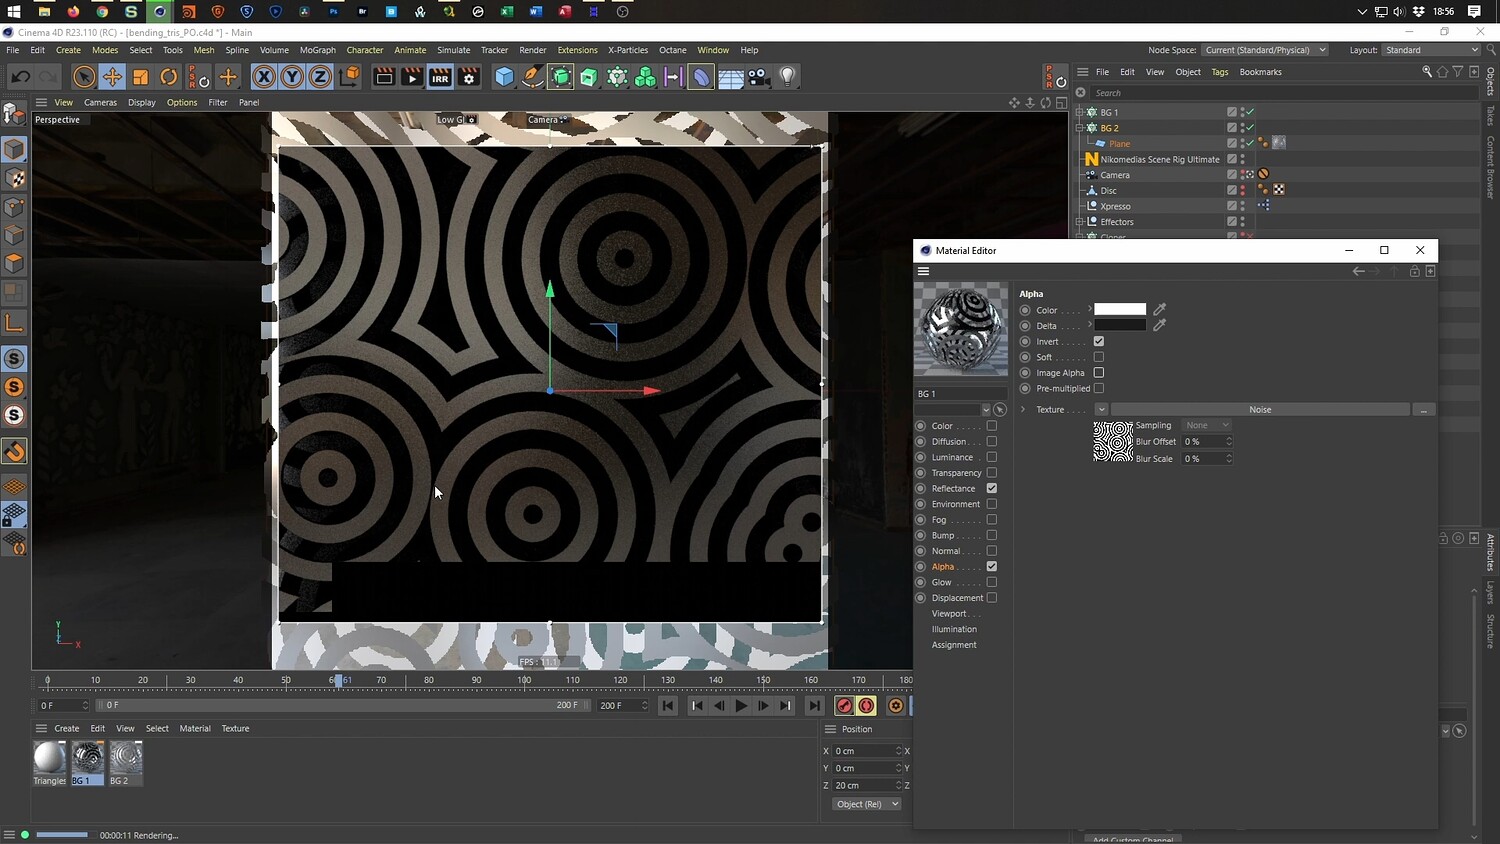
Task: Open the viewport Cameras menu
Action: click(100, 102)
